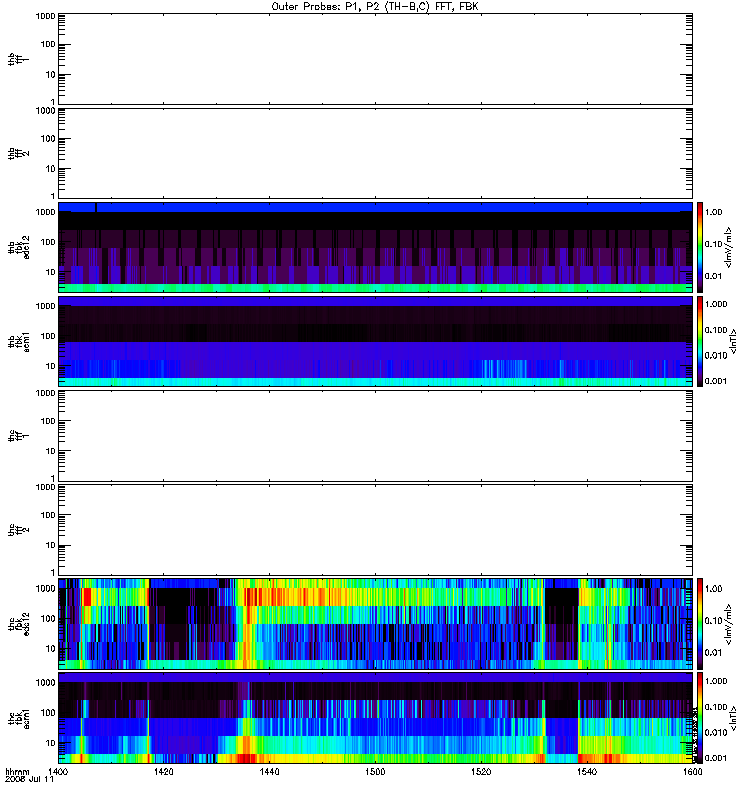The height and width of the screenshot is (800, 750).
Task: Click the thc fbk scm1 spectrogram panel
Action: click(x=376, y=717)
